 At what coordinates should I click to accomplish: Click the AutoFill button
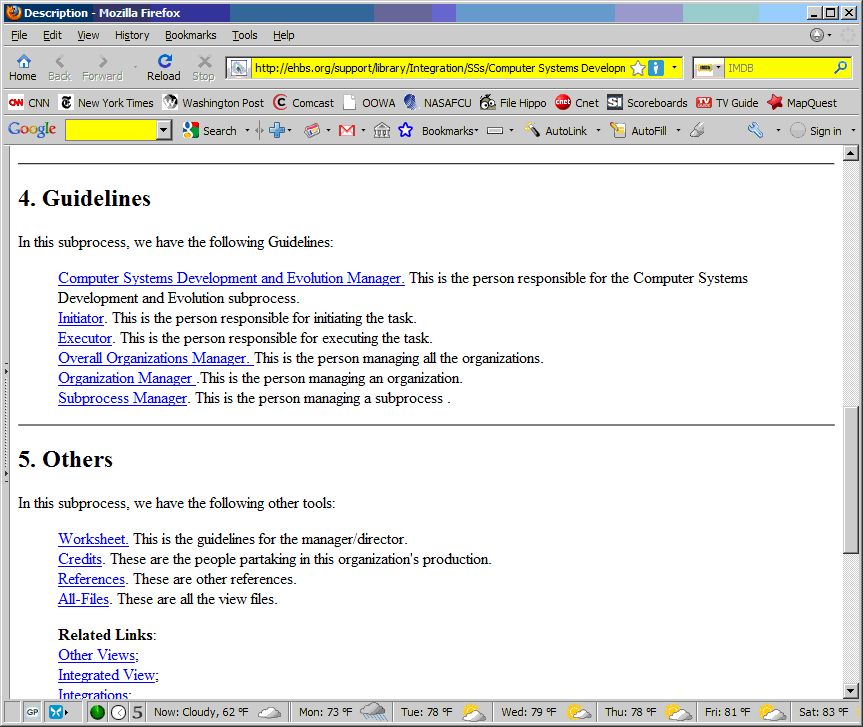(638, 130)
